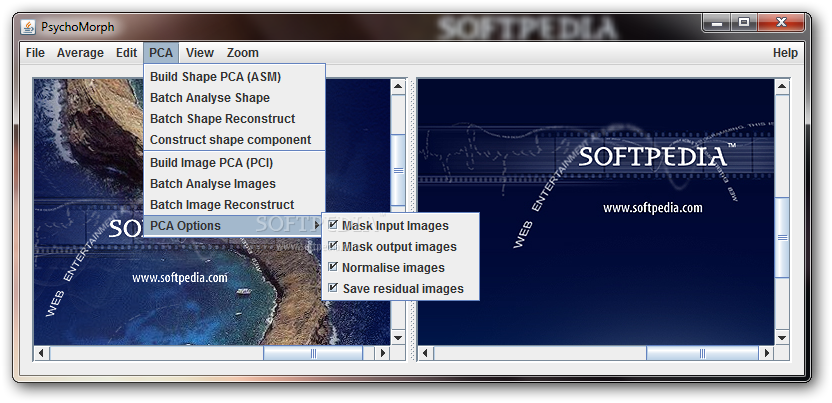Viewport: 832px width, 403px height.
Task: Click the right Softpedia image panel
Action: (596, 212)
